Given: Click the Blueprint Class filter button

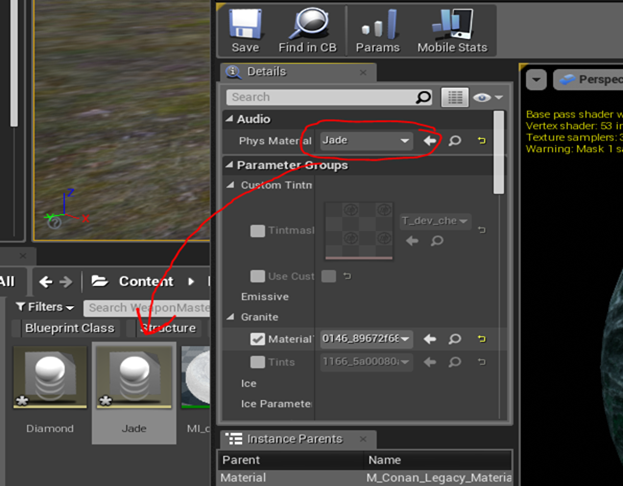Looking at the screenshot, I should pos(69,328).
